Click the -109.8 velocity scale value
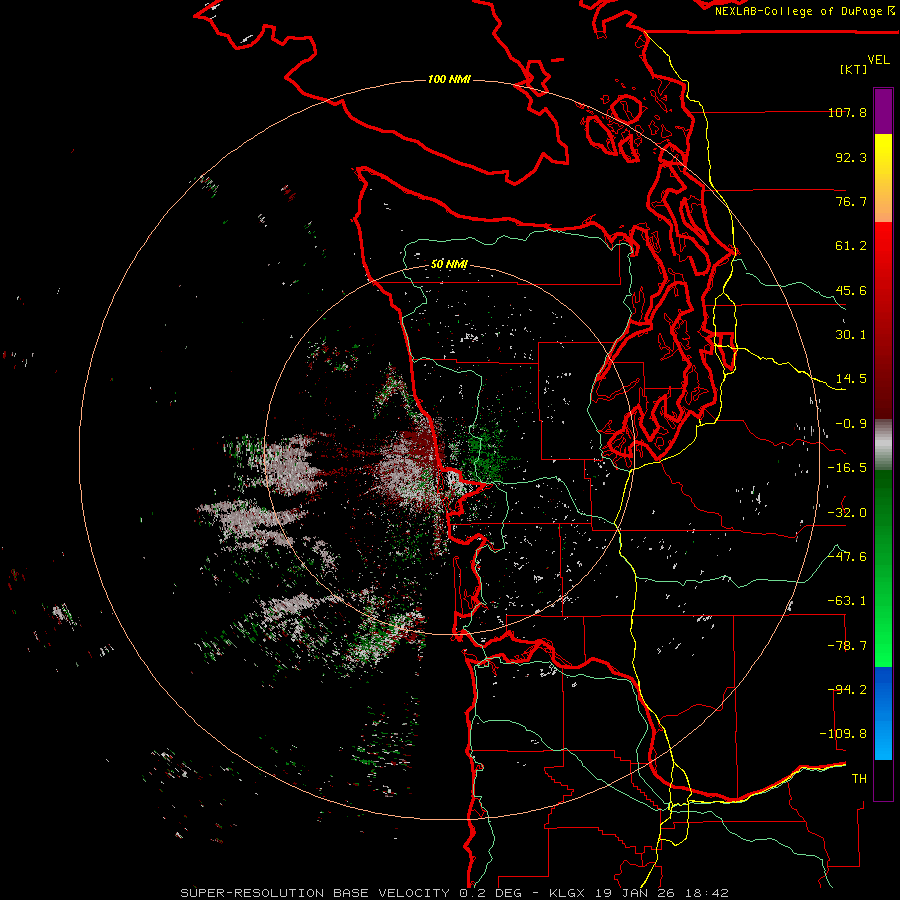The width and height of the screenshot is (900, 900). pos(843,734)
